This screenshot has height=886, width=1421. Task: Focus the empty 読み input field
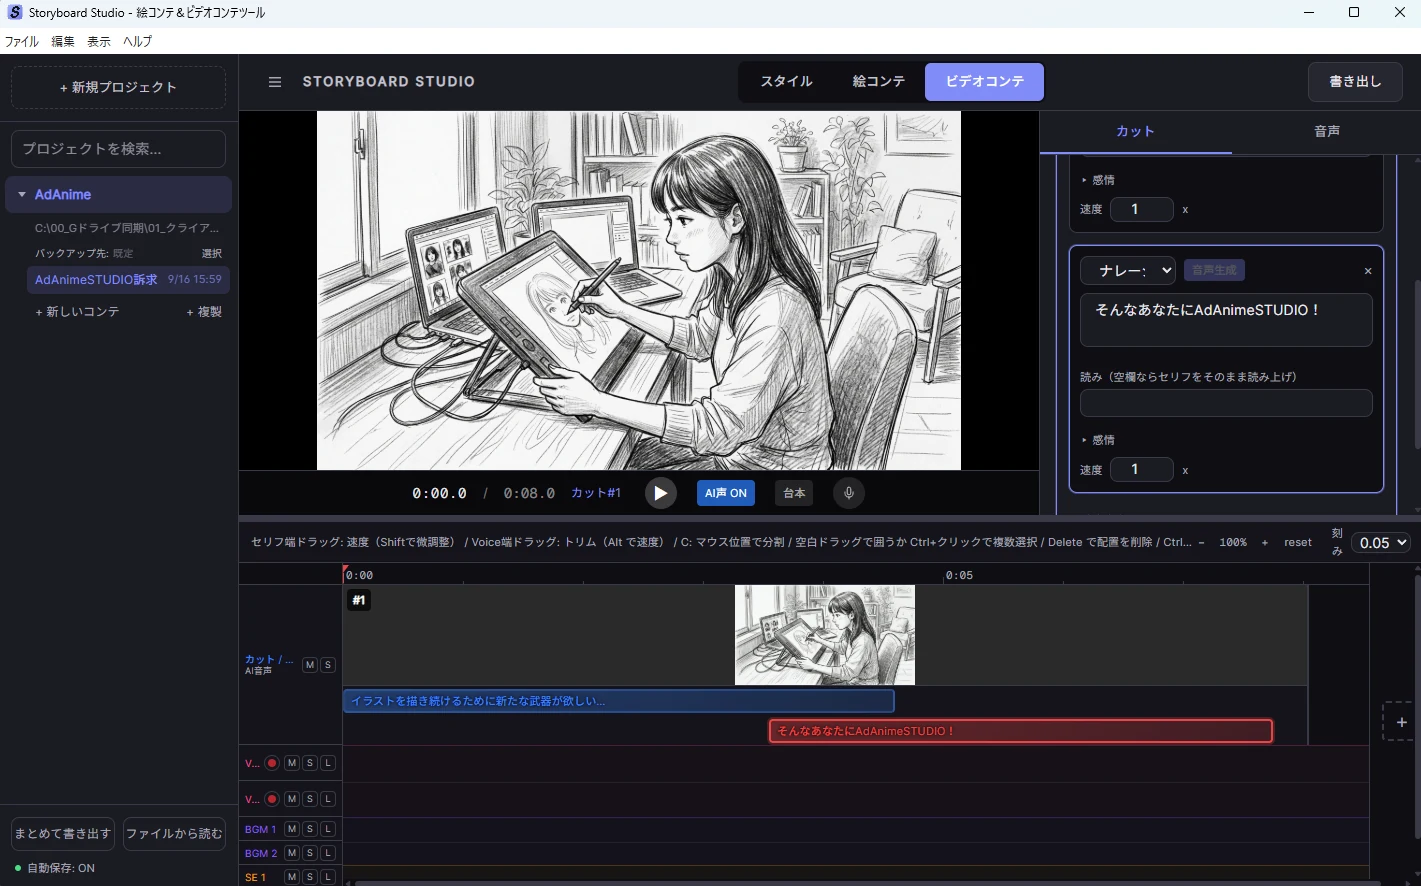click(x=1226, y=403)
